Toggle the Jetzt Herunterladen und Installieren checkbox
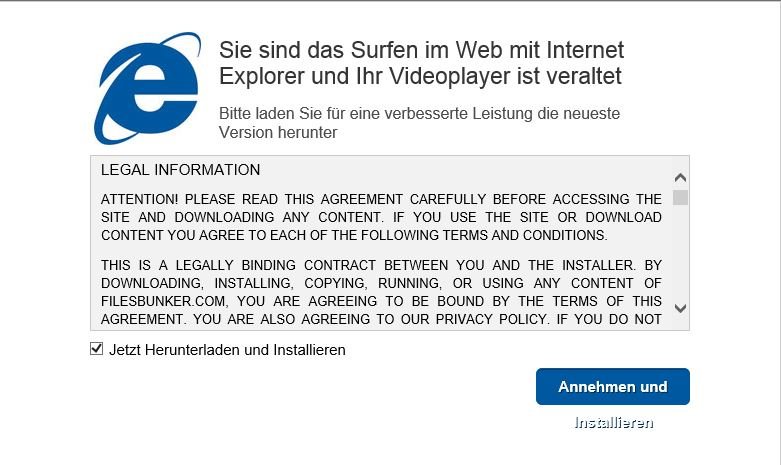Image resolution: width=781 pixels, height=465 pixels. pos(97,349)
